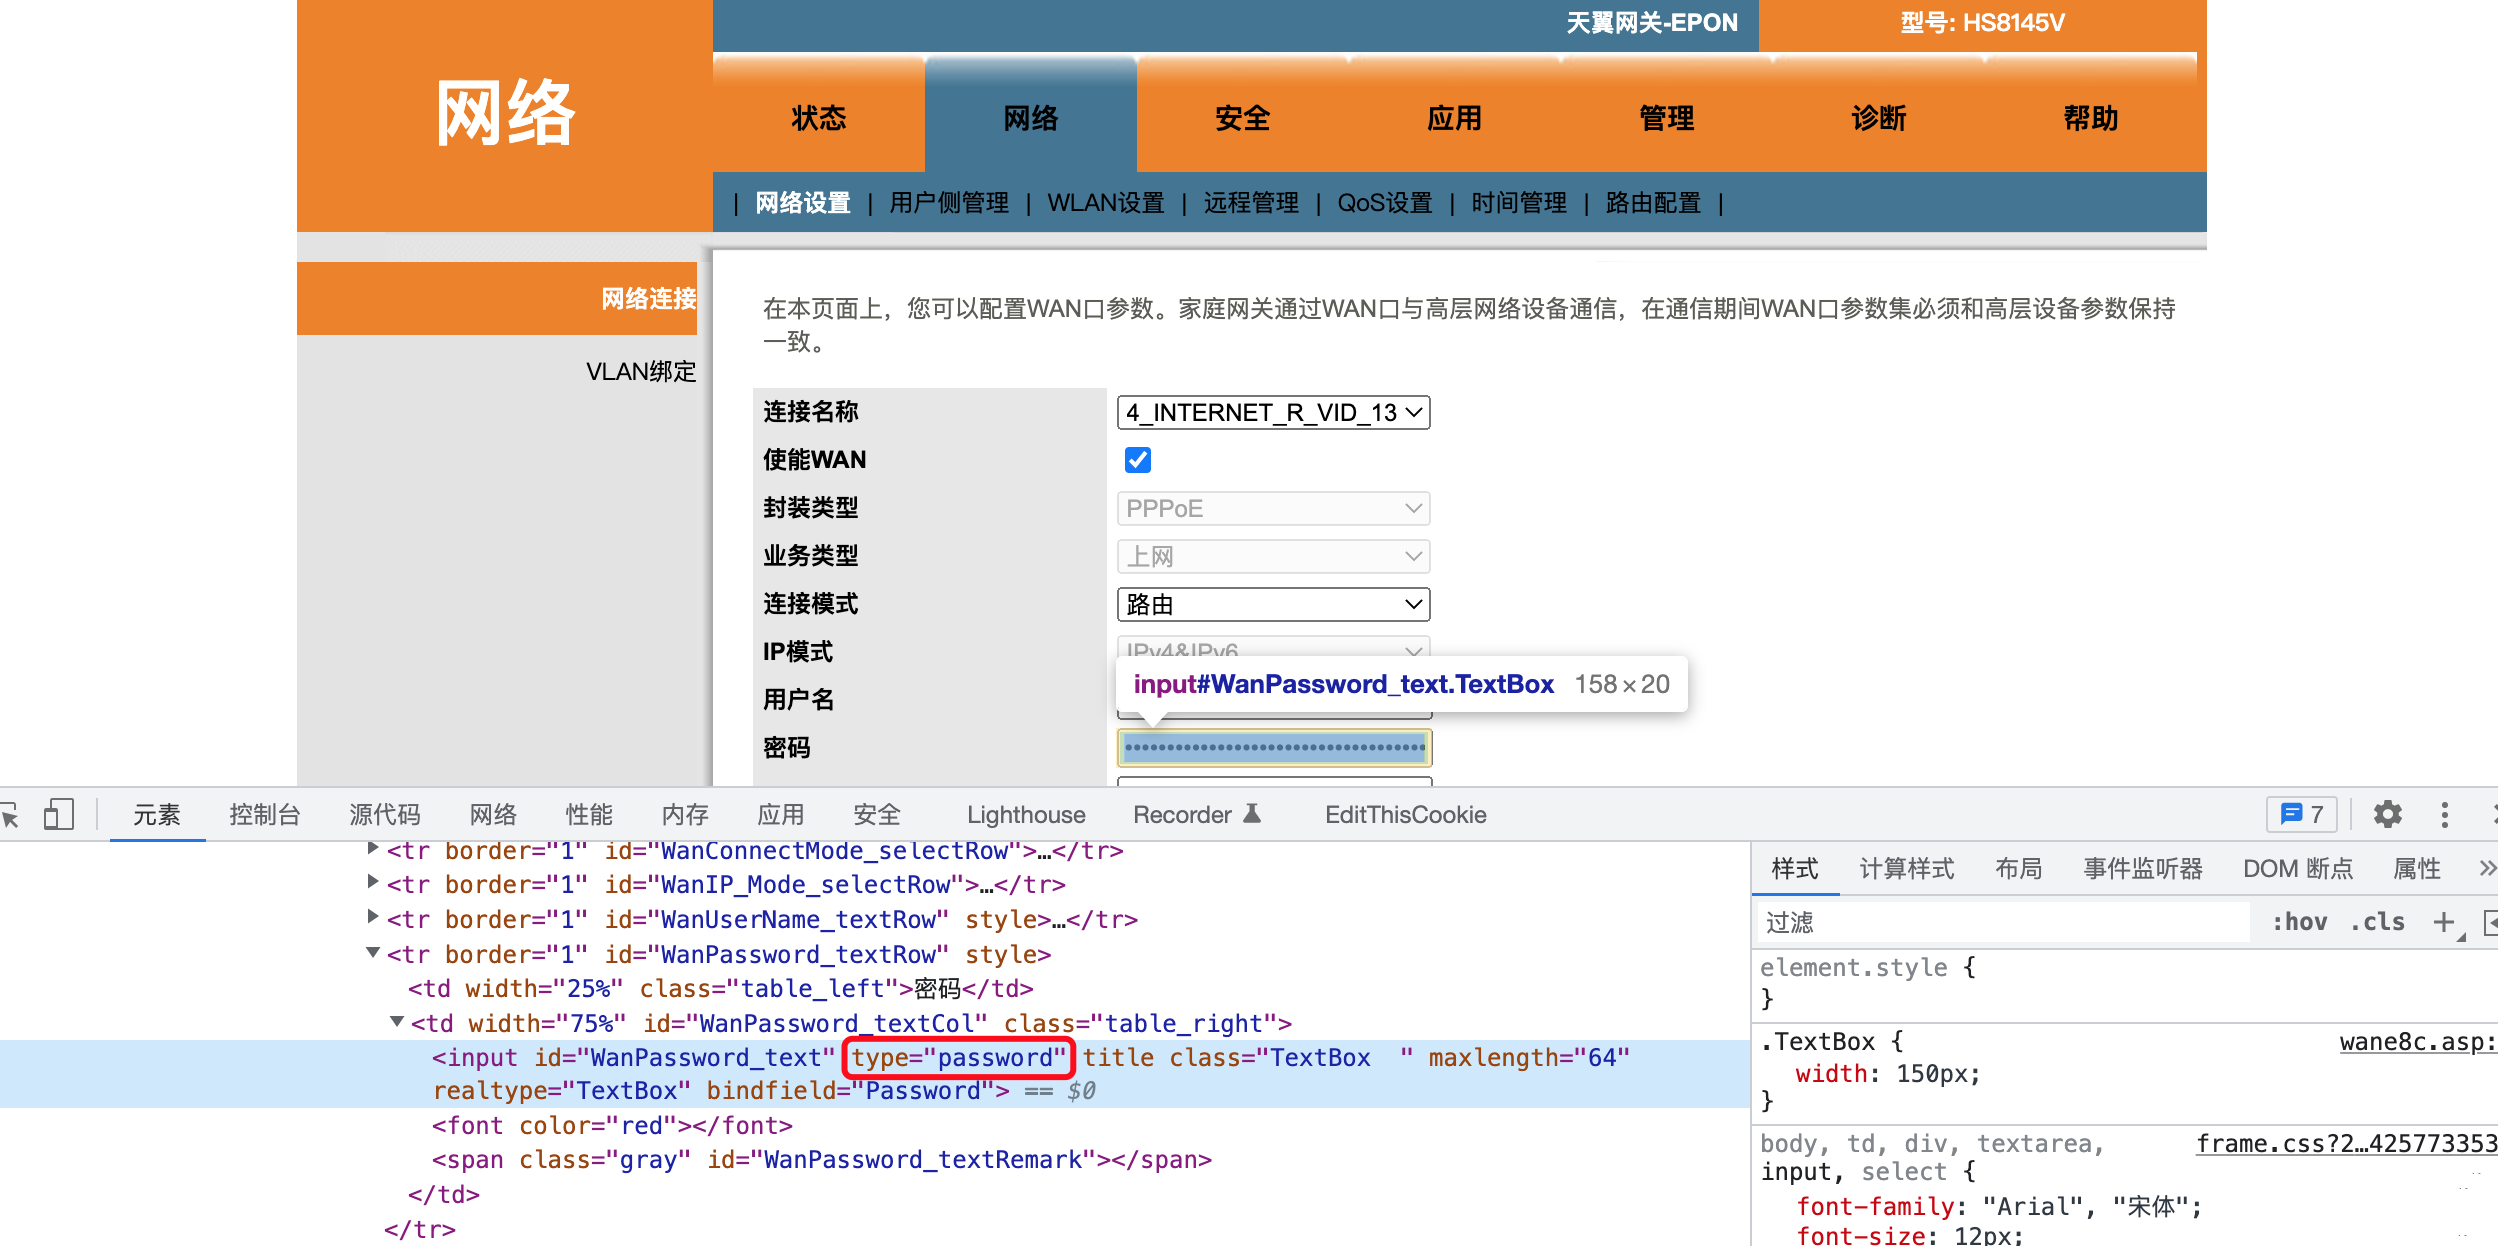This screenshot has width=2498, height=1246.
Task: Collapse the WanPassword_textRow tr node
Action: point(373,952)
